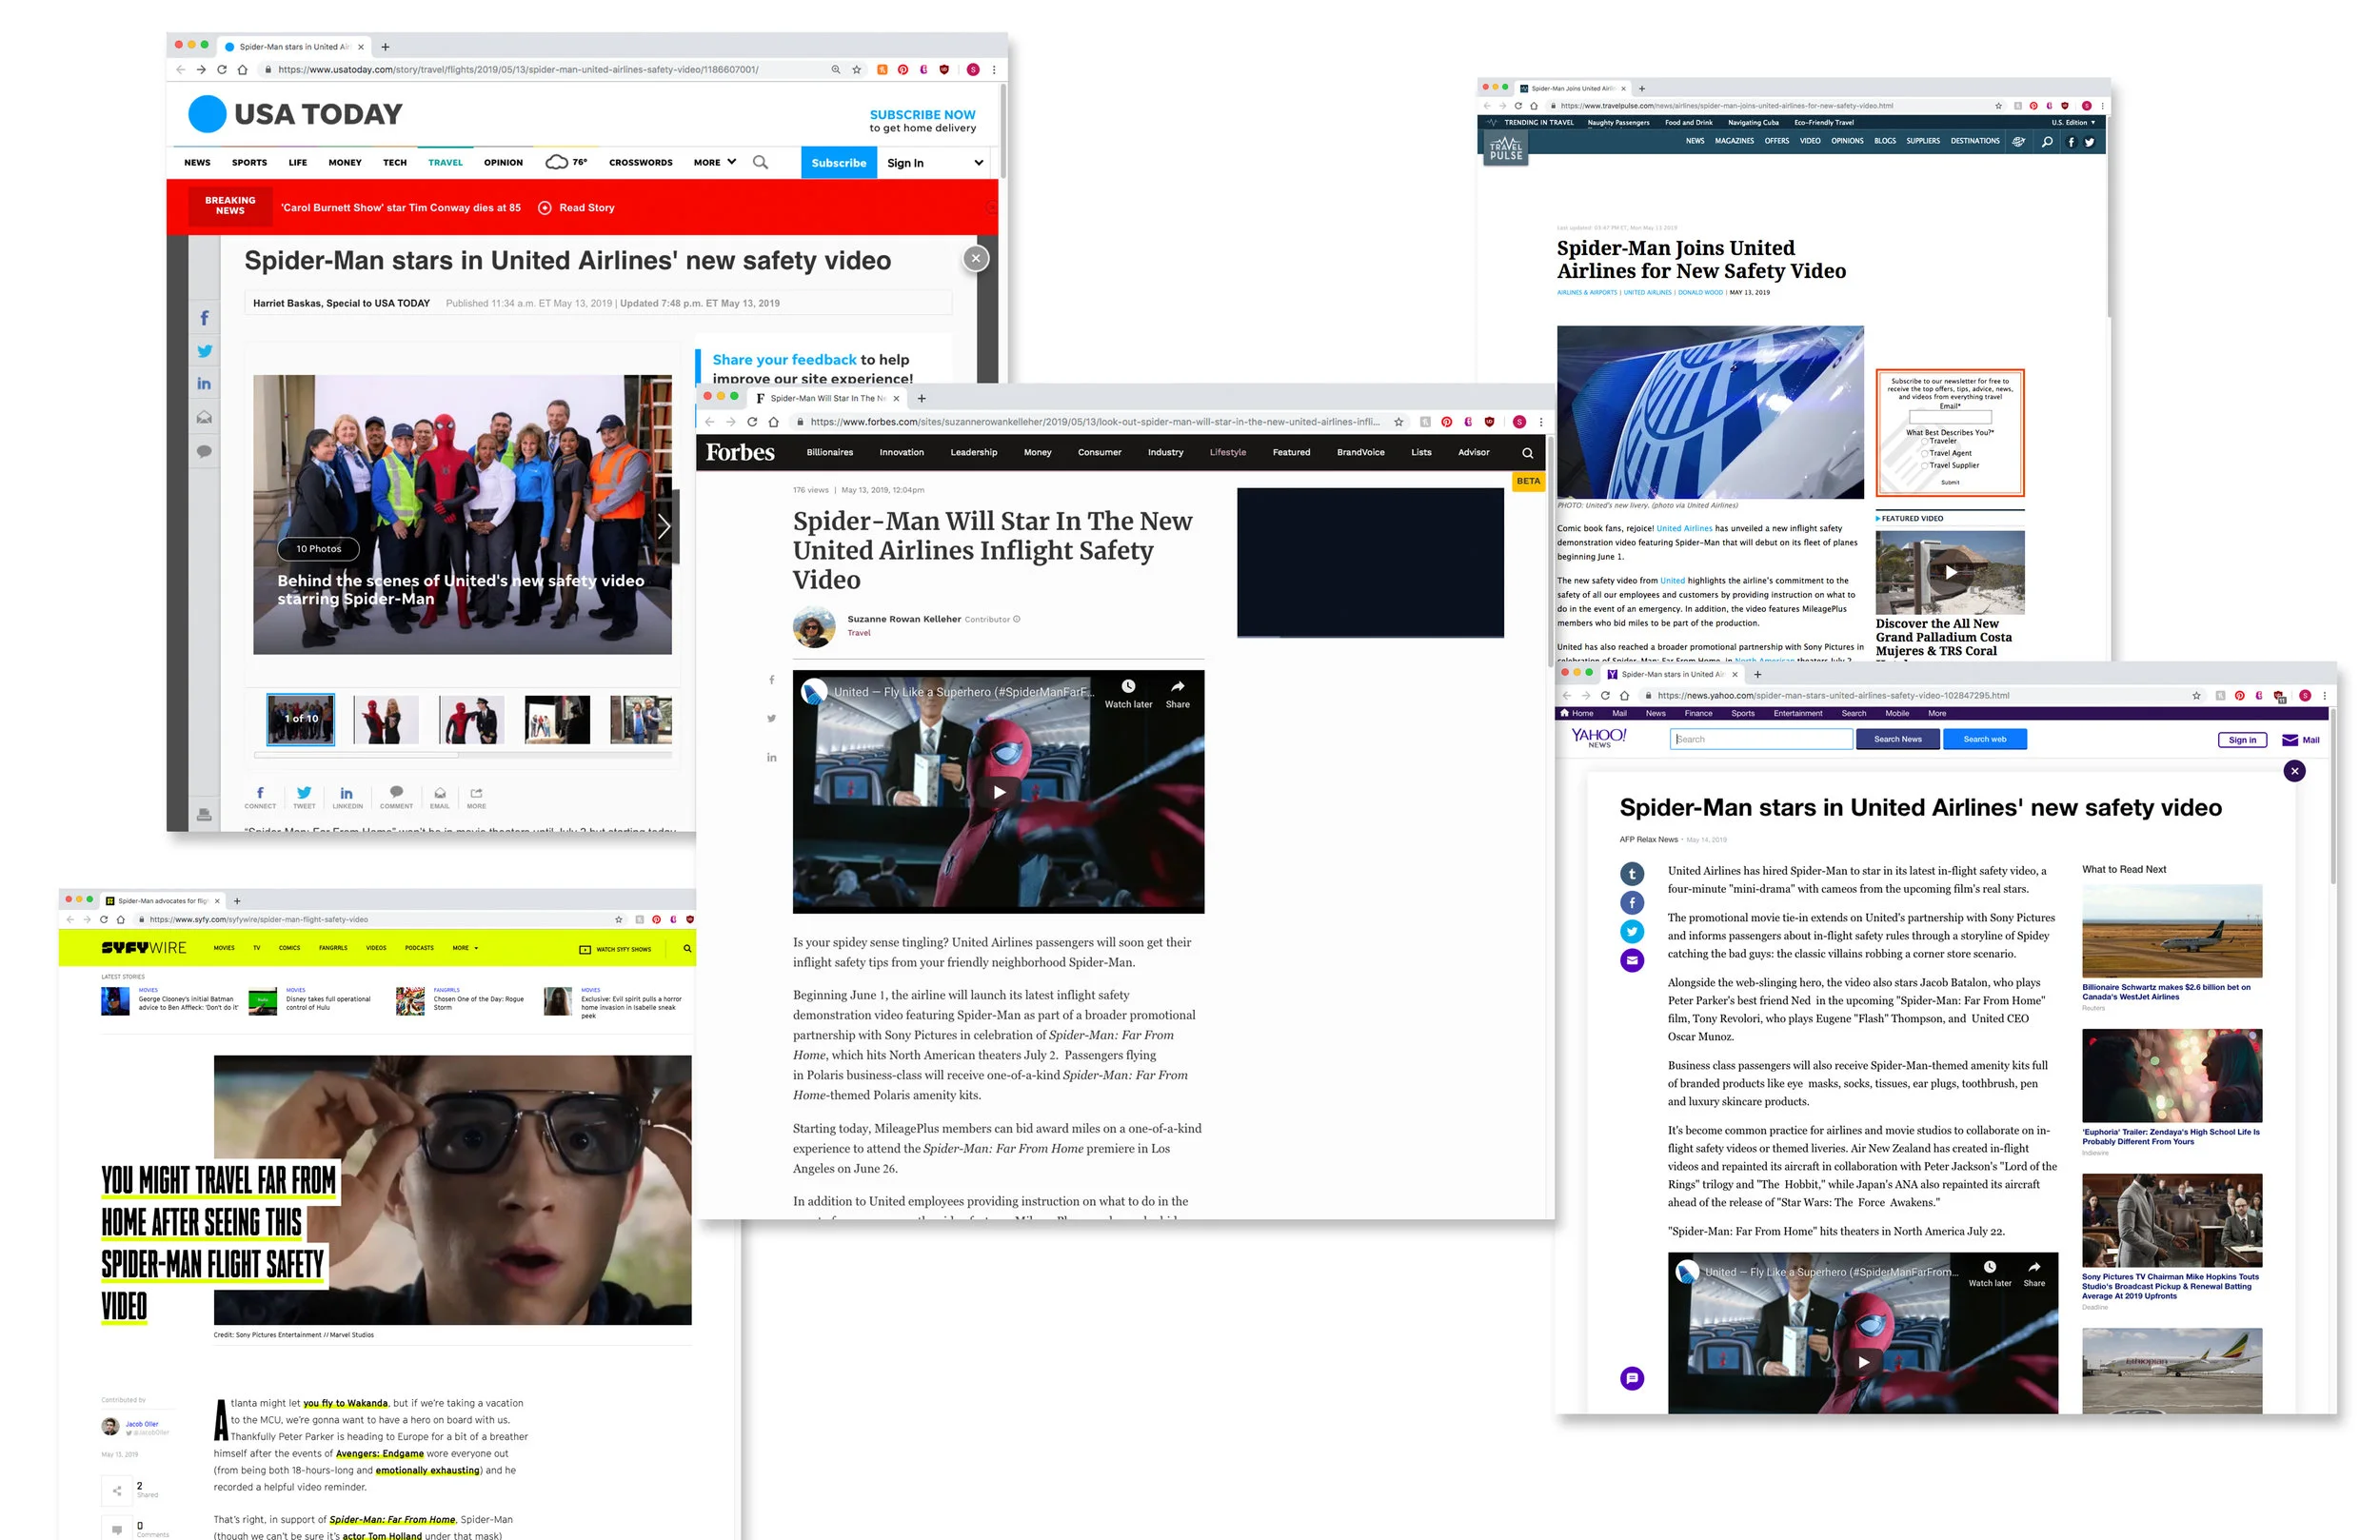
Task: Expand the MORE menu in USA Today nav
Action: coord(715,162)
